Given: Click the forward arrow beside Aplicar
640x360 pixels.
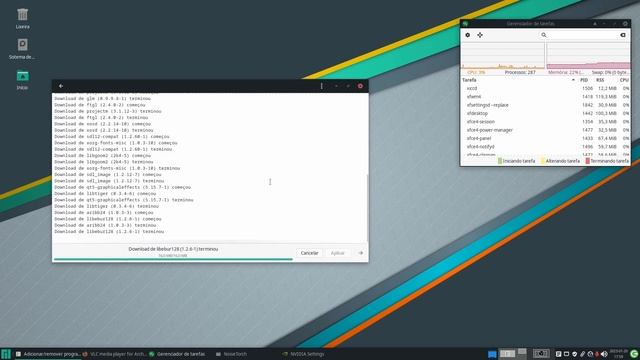Looking at the screenshot, I should tap(360, 253).
